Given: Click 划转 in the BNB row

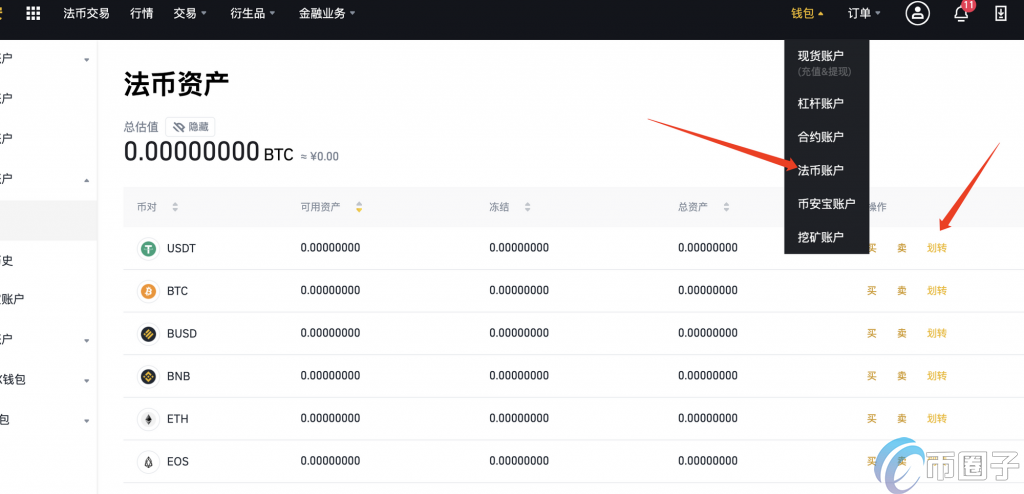Looking at the screenshot, I should 936,376.
